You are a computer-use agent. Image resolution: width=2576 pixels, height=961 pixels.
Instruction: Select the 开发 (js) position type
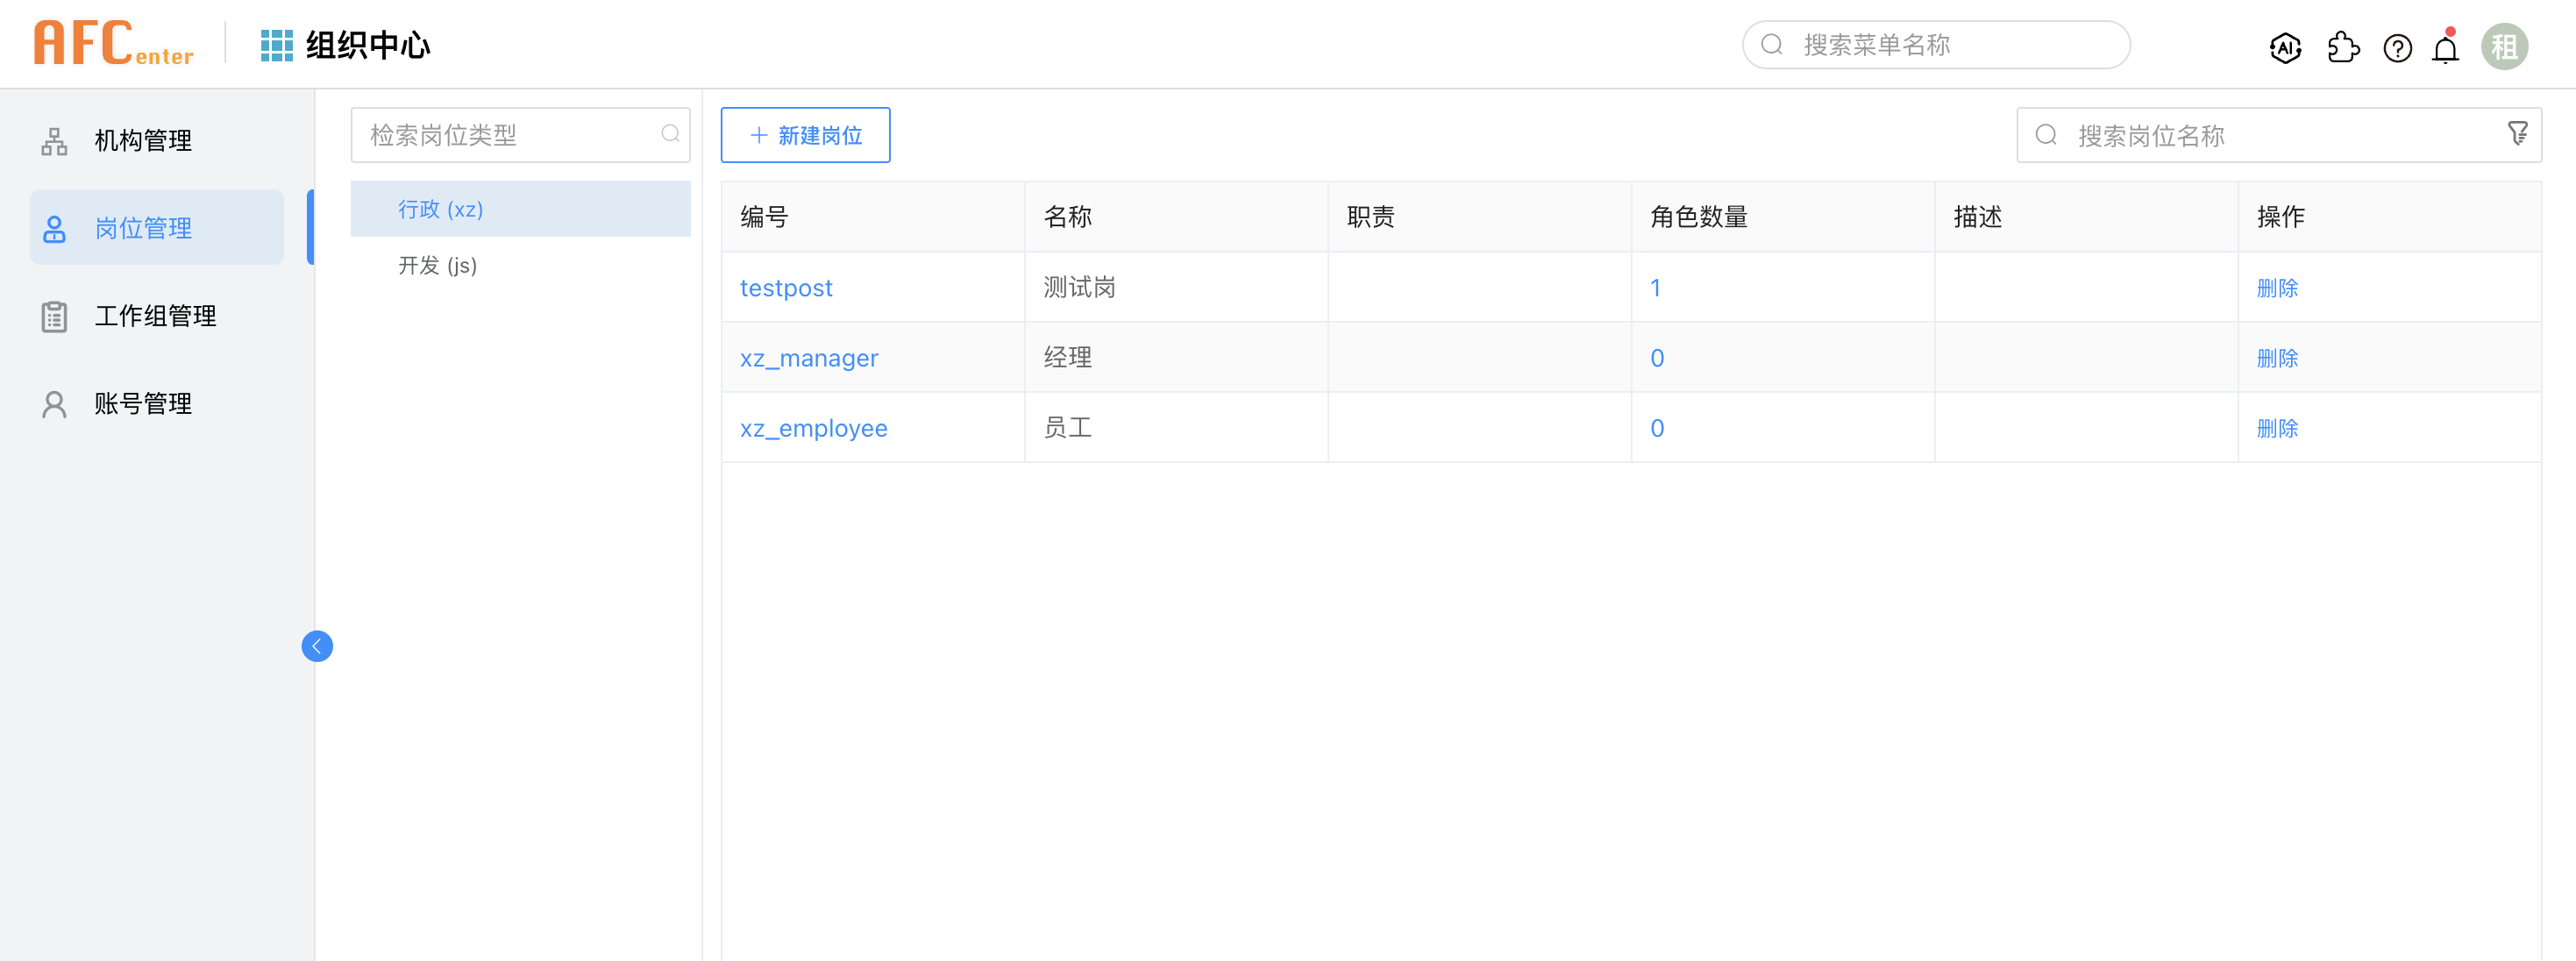[438, 265]
